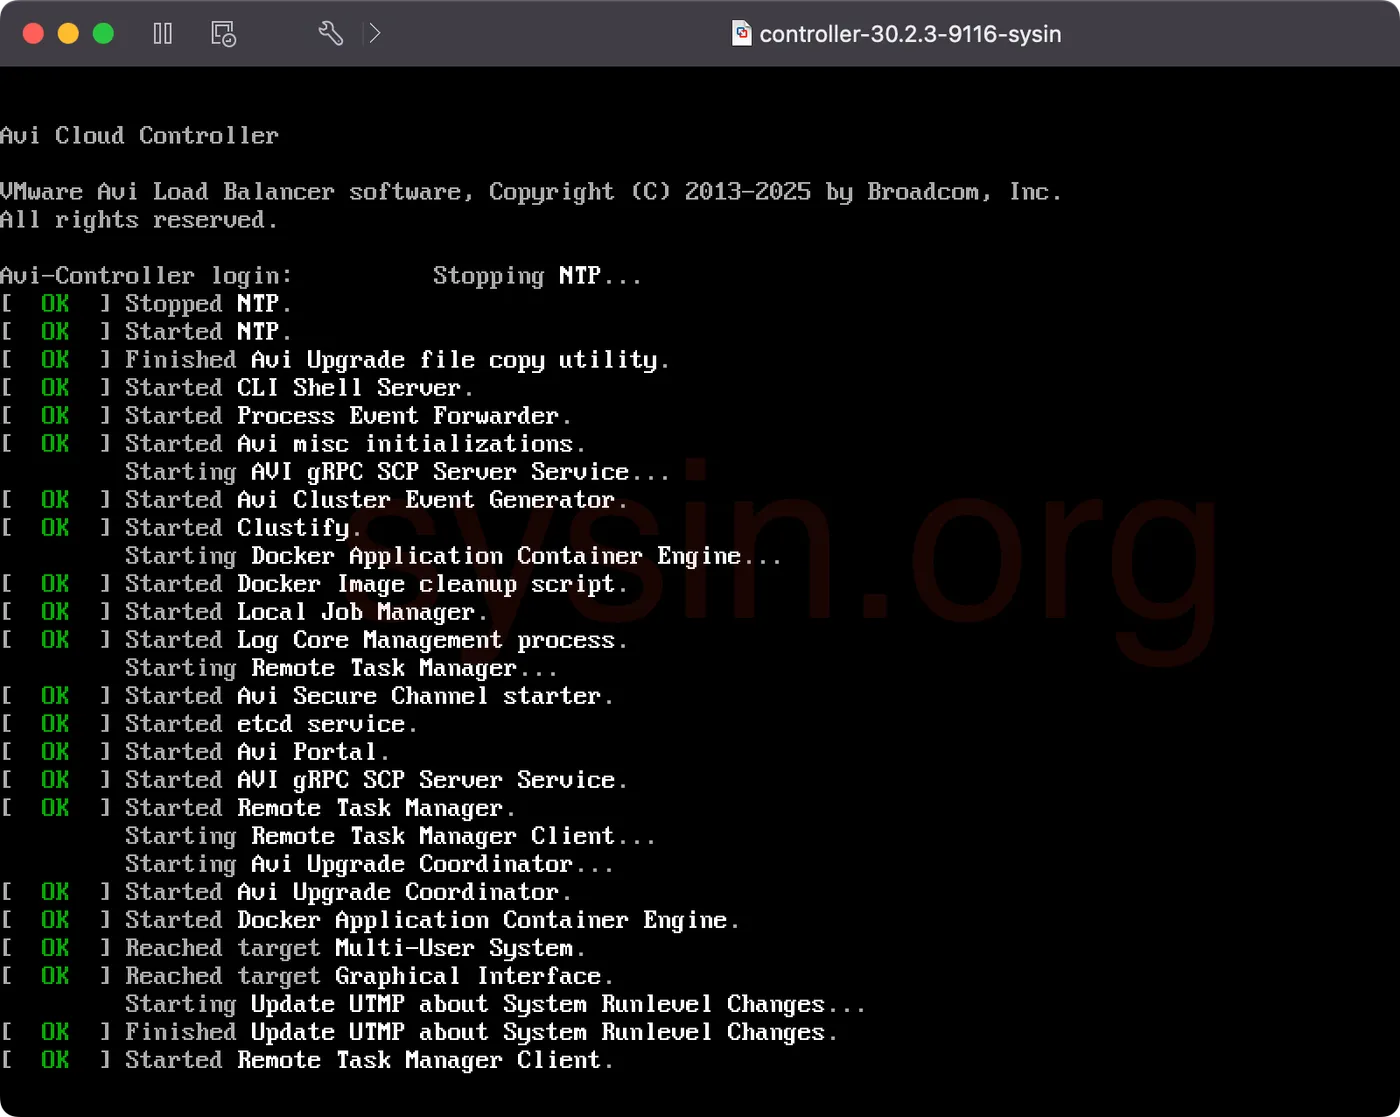Click 'Starting Avi Upgrade Coordinator...' line

[369, 864]
